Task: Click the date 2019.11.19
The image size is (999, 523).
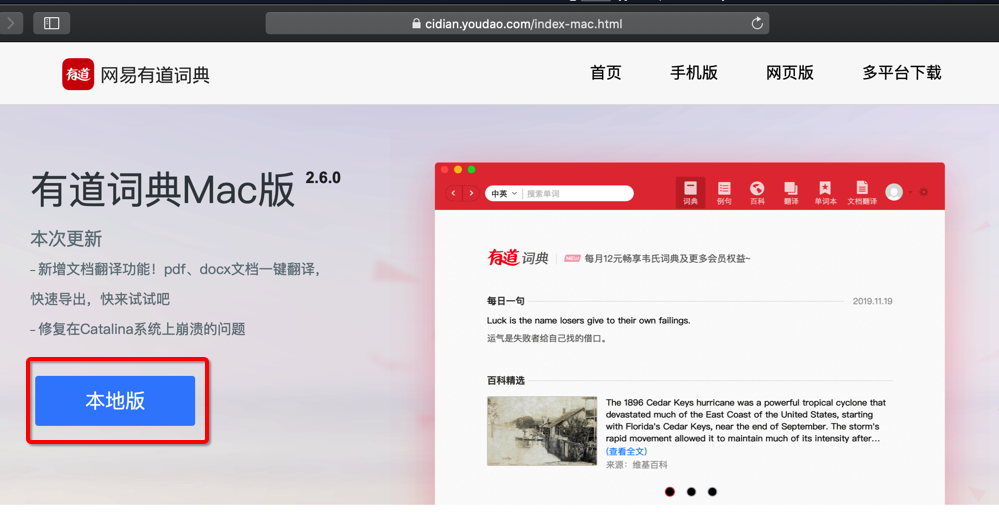Action: tap(872, 301)
